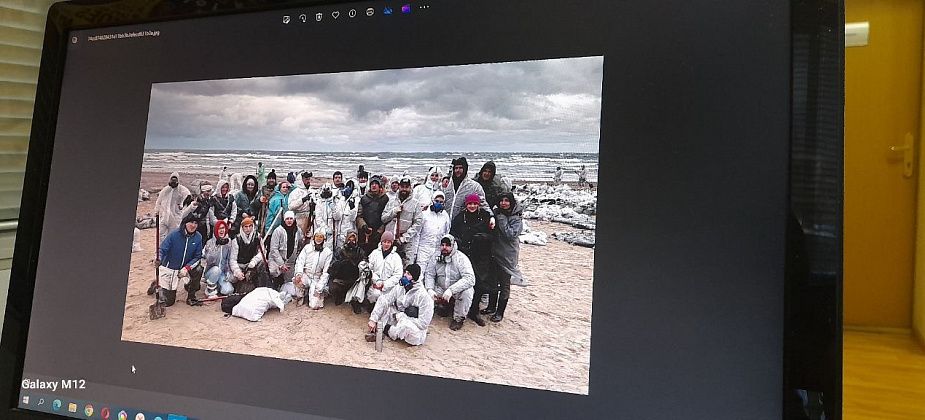Click the Edit image icon in toolbar
The image size is (925, 420).
286,18
